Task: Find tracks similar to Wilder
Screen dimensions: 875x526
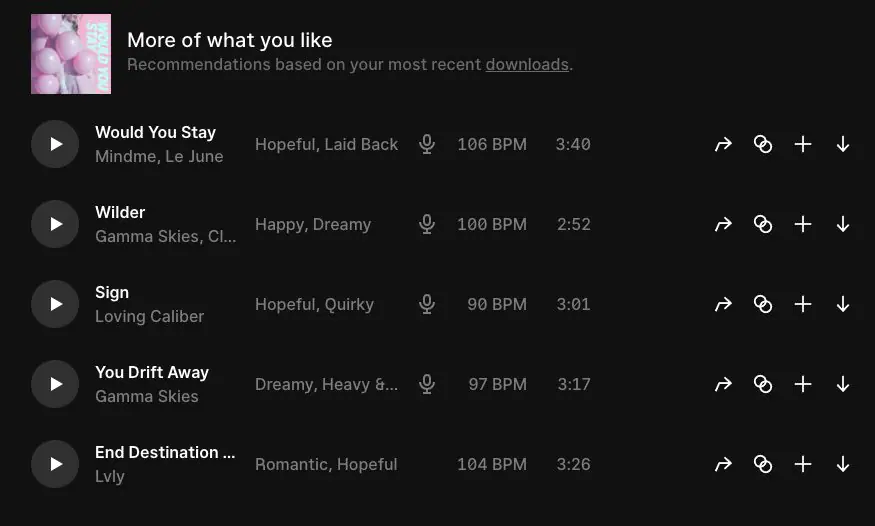Action: point(763,224)
